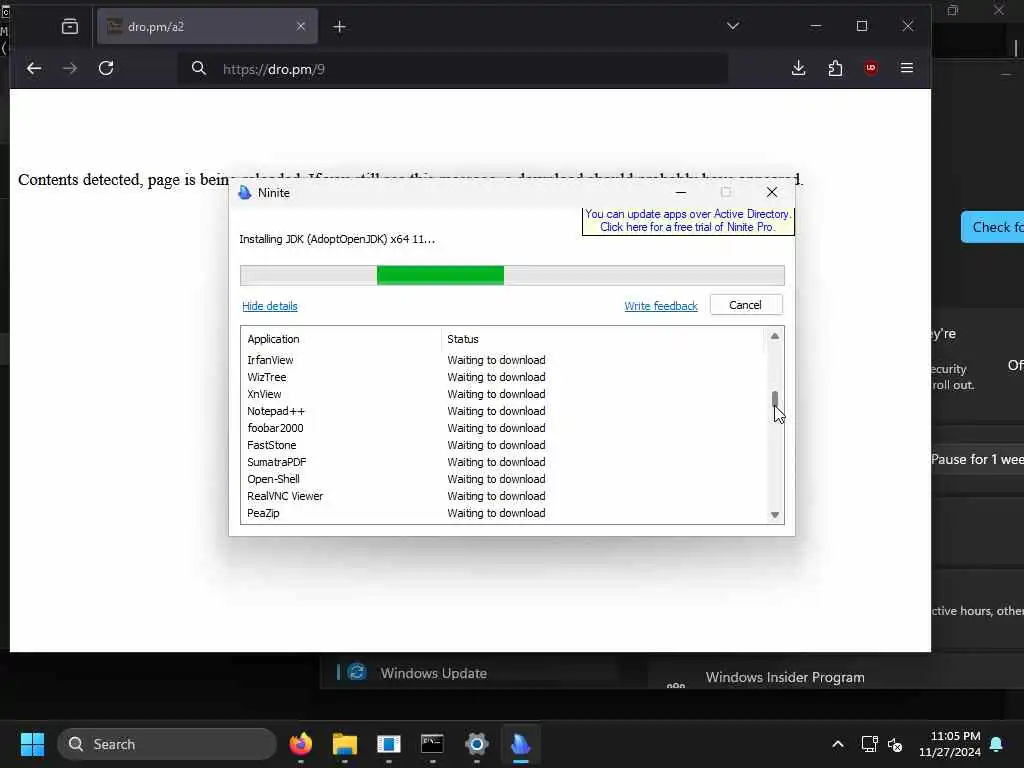
Task: Open File Explorer from the taskbar
Action: point(344,744)
